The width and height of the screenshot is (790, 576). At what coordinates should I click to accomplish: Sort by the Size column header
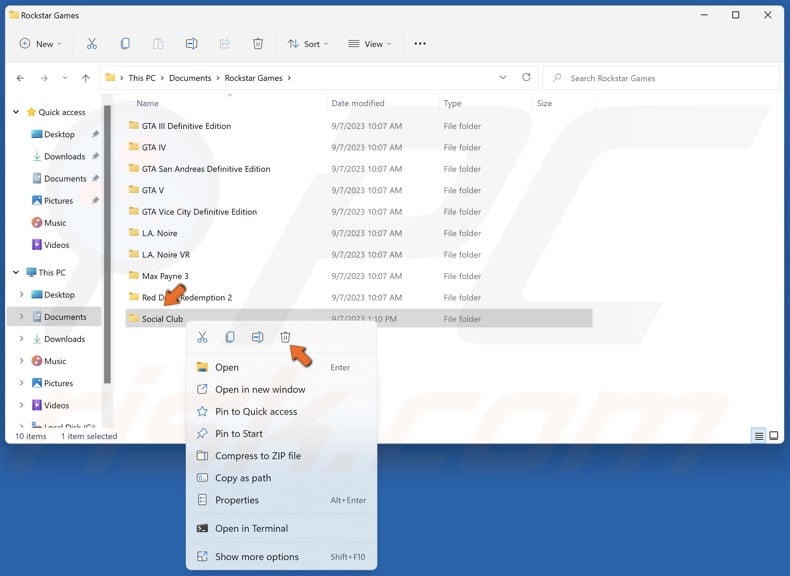pyautogui.click(x=544, y=103)
